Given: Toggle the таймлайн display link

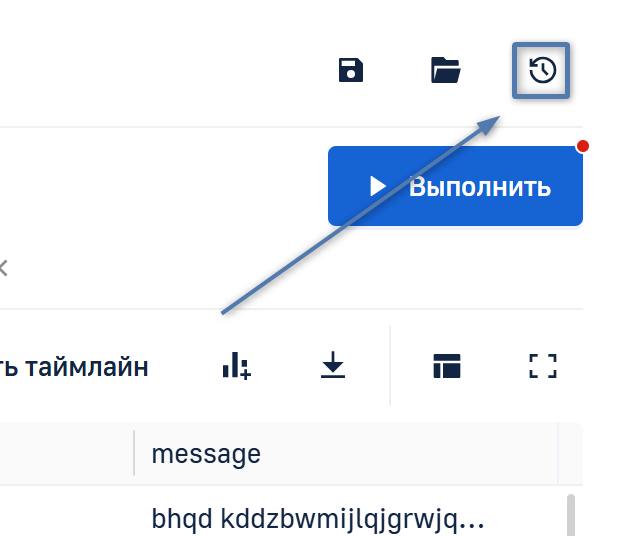Looking at the screenshot, I should (x=74, y=367).
